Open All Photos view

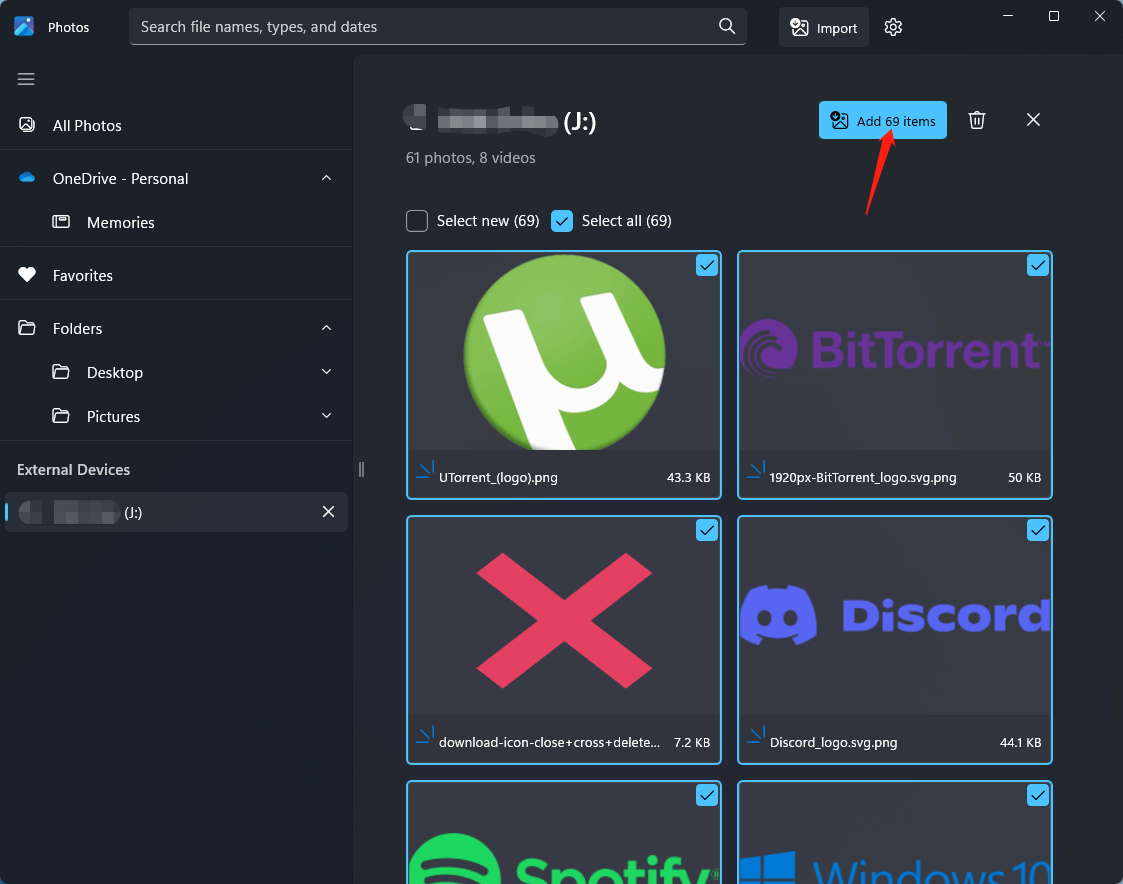[x=176, y=125]
